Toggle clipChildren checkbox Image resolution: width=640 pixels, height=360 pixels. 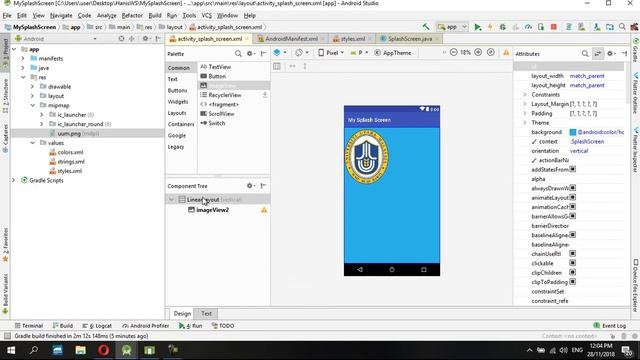tap(573, 273)
